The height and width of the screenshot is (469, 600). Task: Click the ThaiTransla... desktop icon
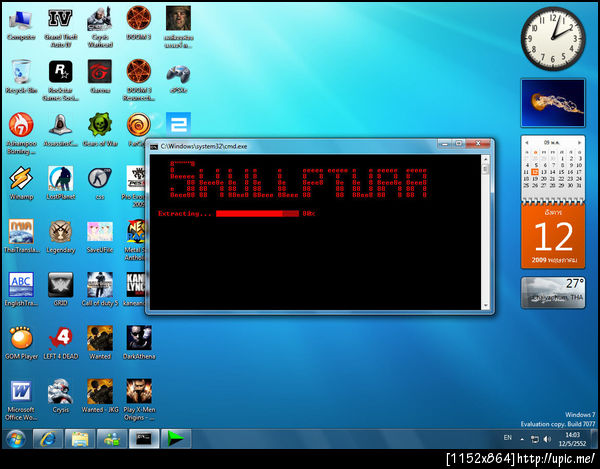(21, 236)
